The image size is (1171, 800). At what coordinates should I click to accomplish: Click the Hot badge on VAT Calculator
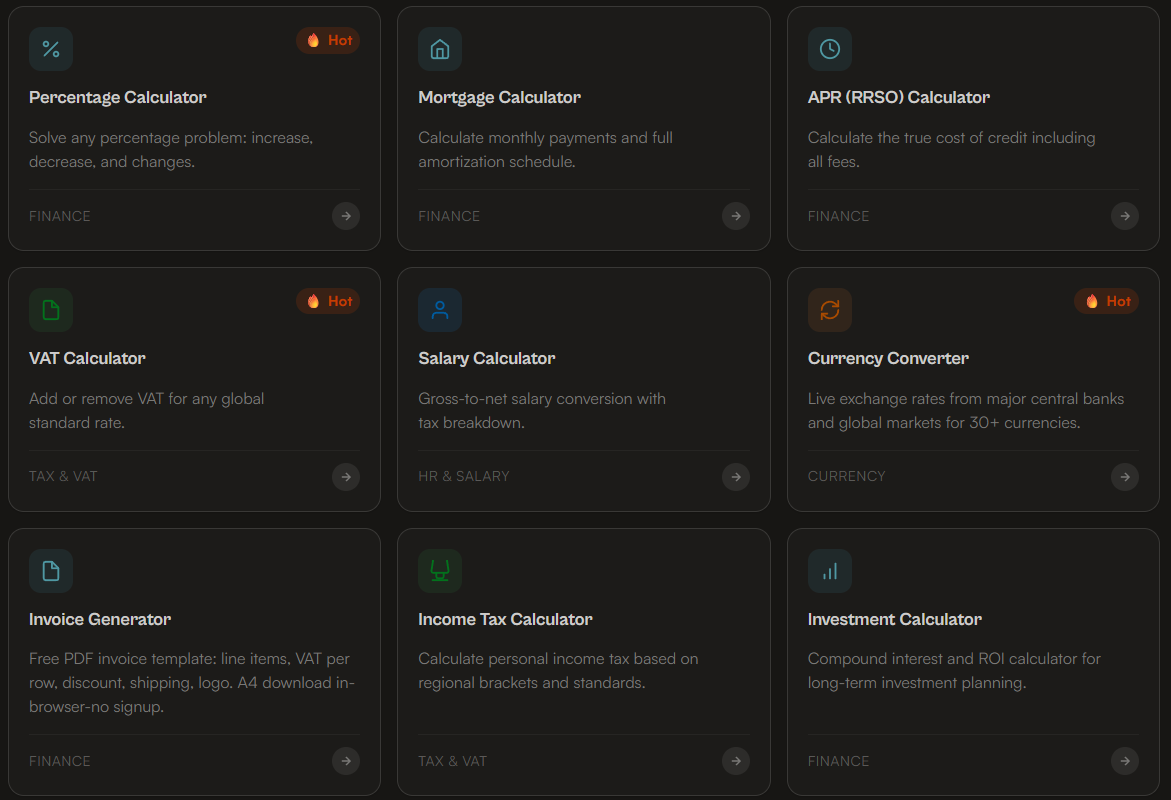(x=329, y=301)
